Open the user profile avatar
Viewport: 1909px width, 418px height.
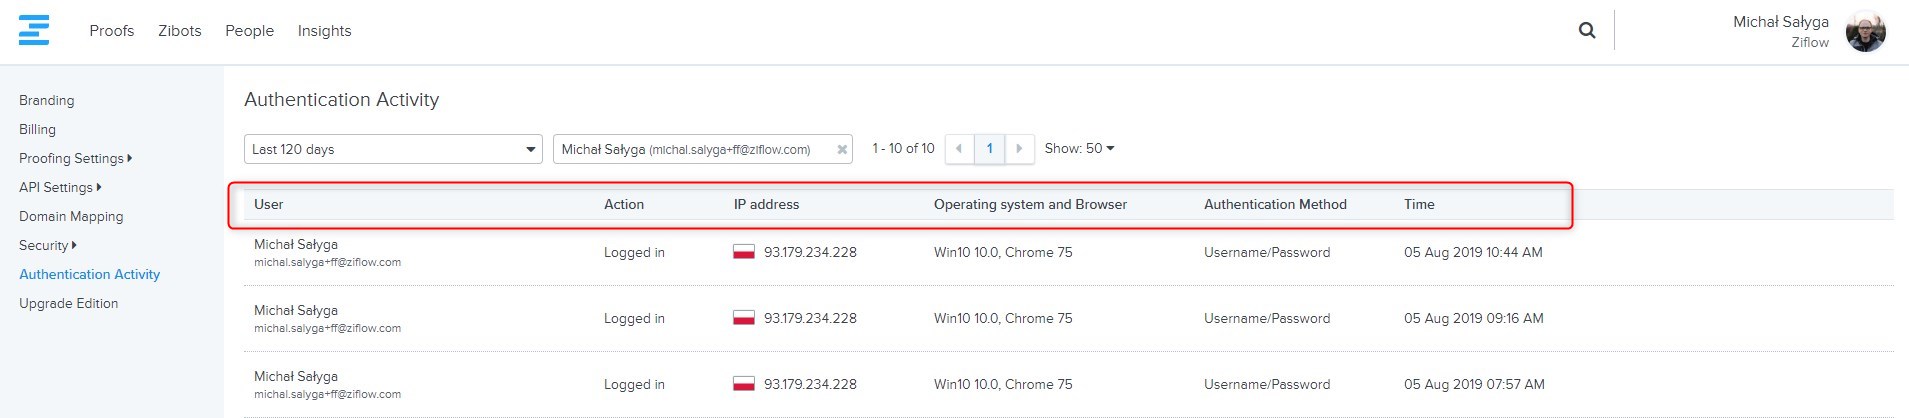(x=1865, y=32)
